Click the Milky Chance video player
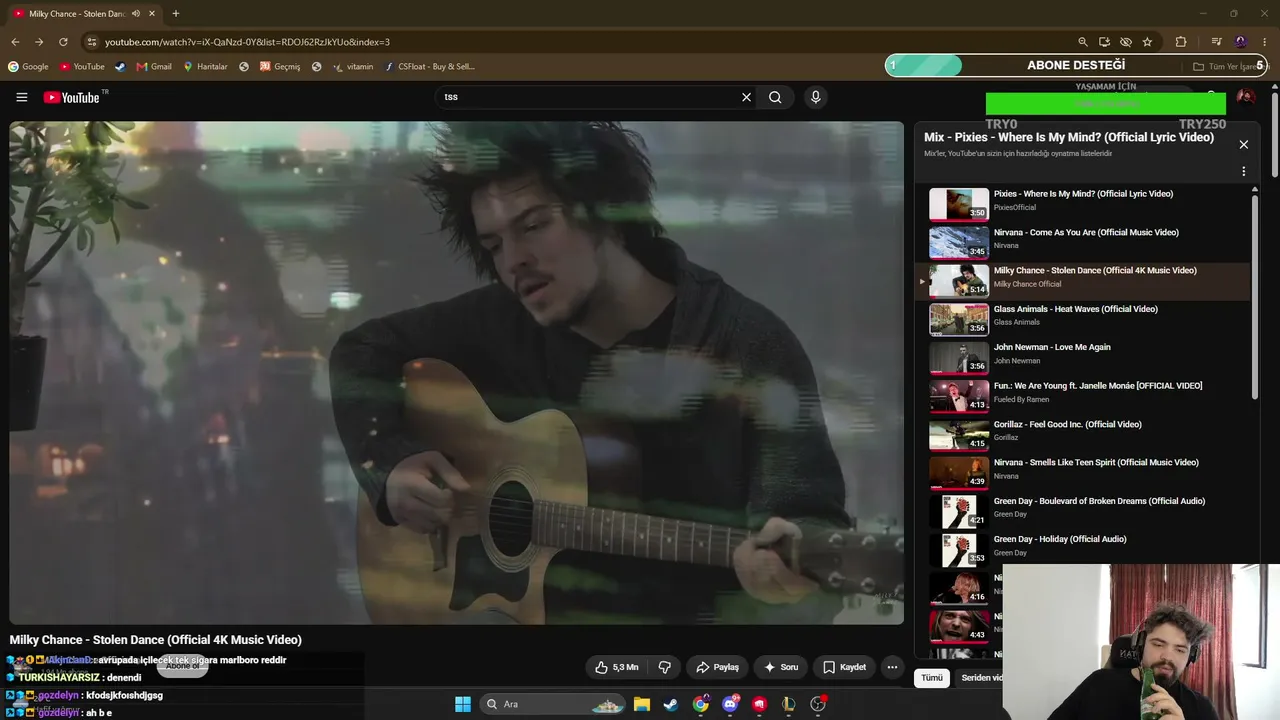This screenshot has width=1280, height=720. click(456, 373)
